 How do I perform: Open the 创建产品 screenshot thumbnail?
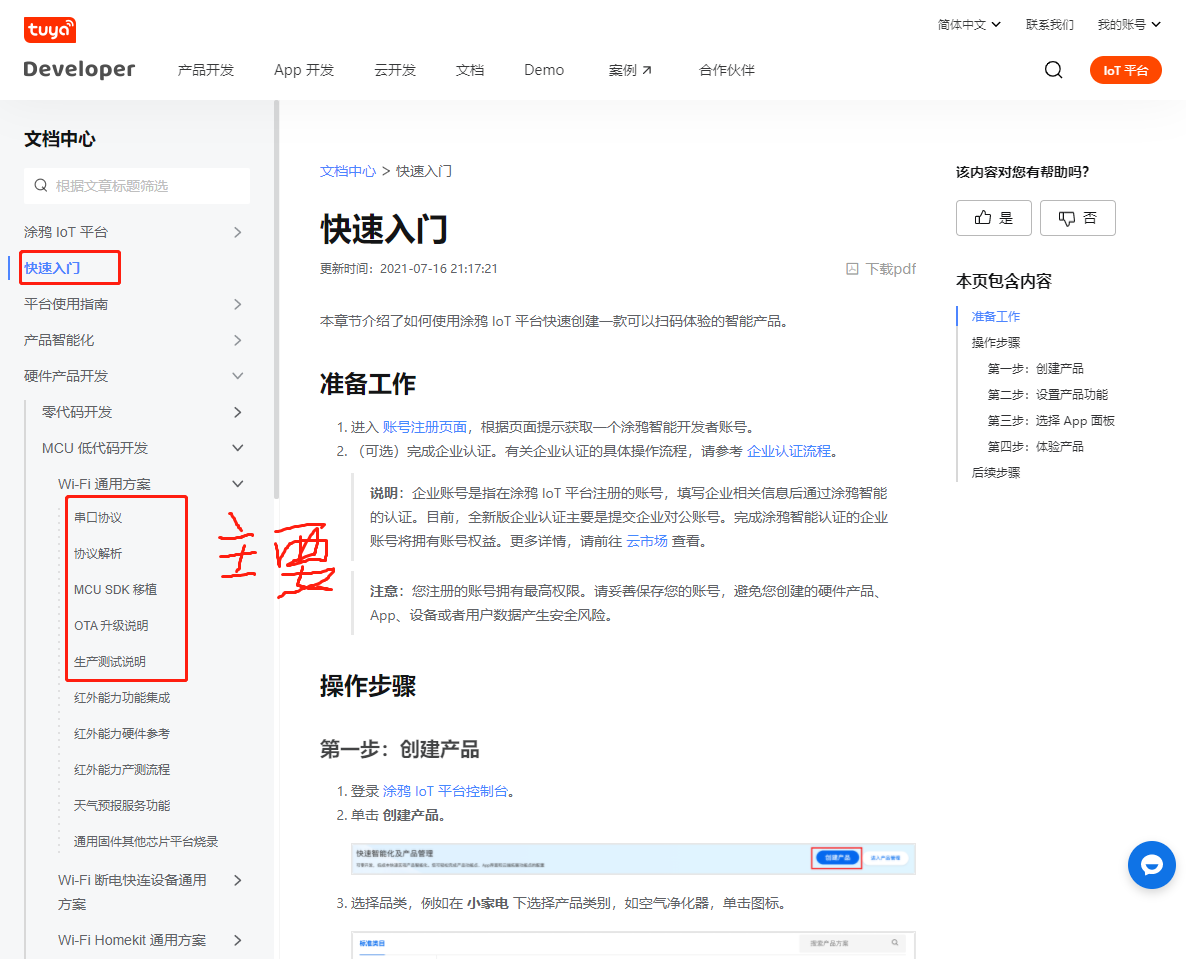[633, 858]
